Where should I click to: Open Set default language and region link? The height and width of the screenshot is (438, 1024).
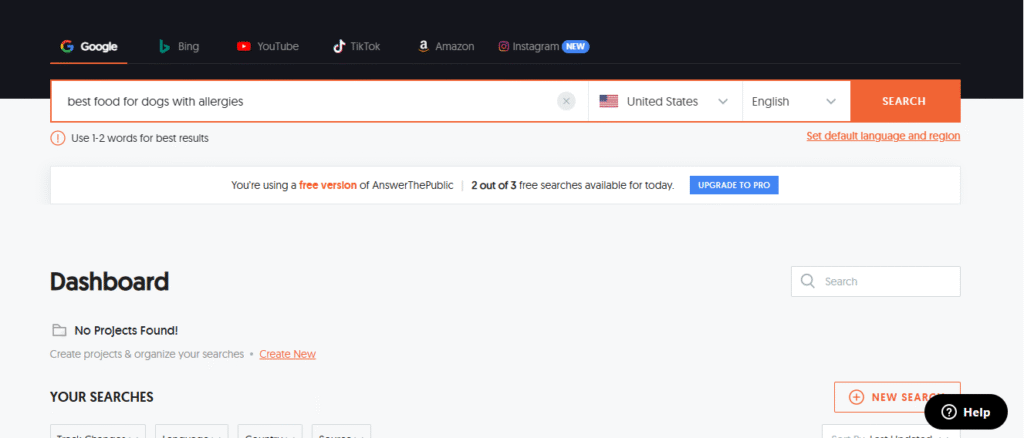point(883,136)
